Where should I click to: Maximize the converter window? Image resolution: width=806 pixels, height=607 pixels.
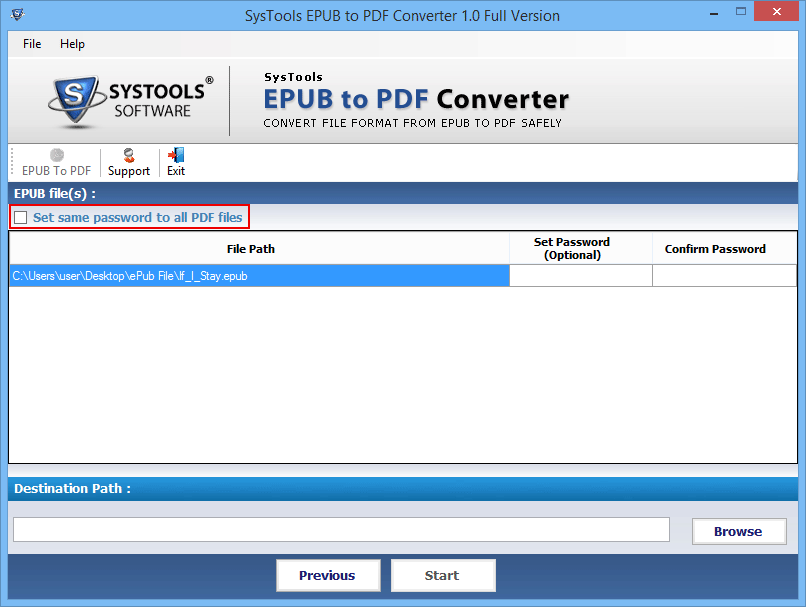(x=740, y=11)
